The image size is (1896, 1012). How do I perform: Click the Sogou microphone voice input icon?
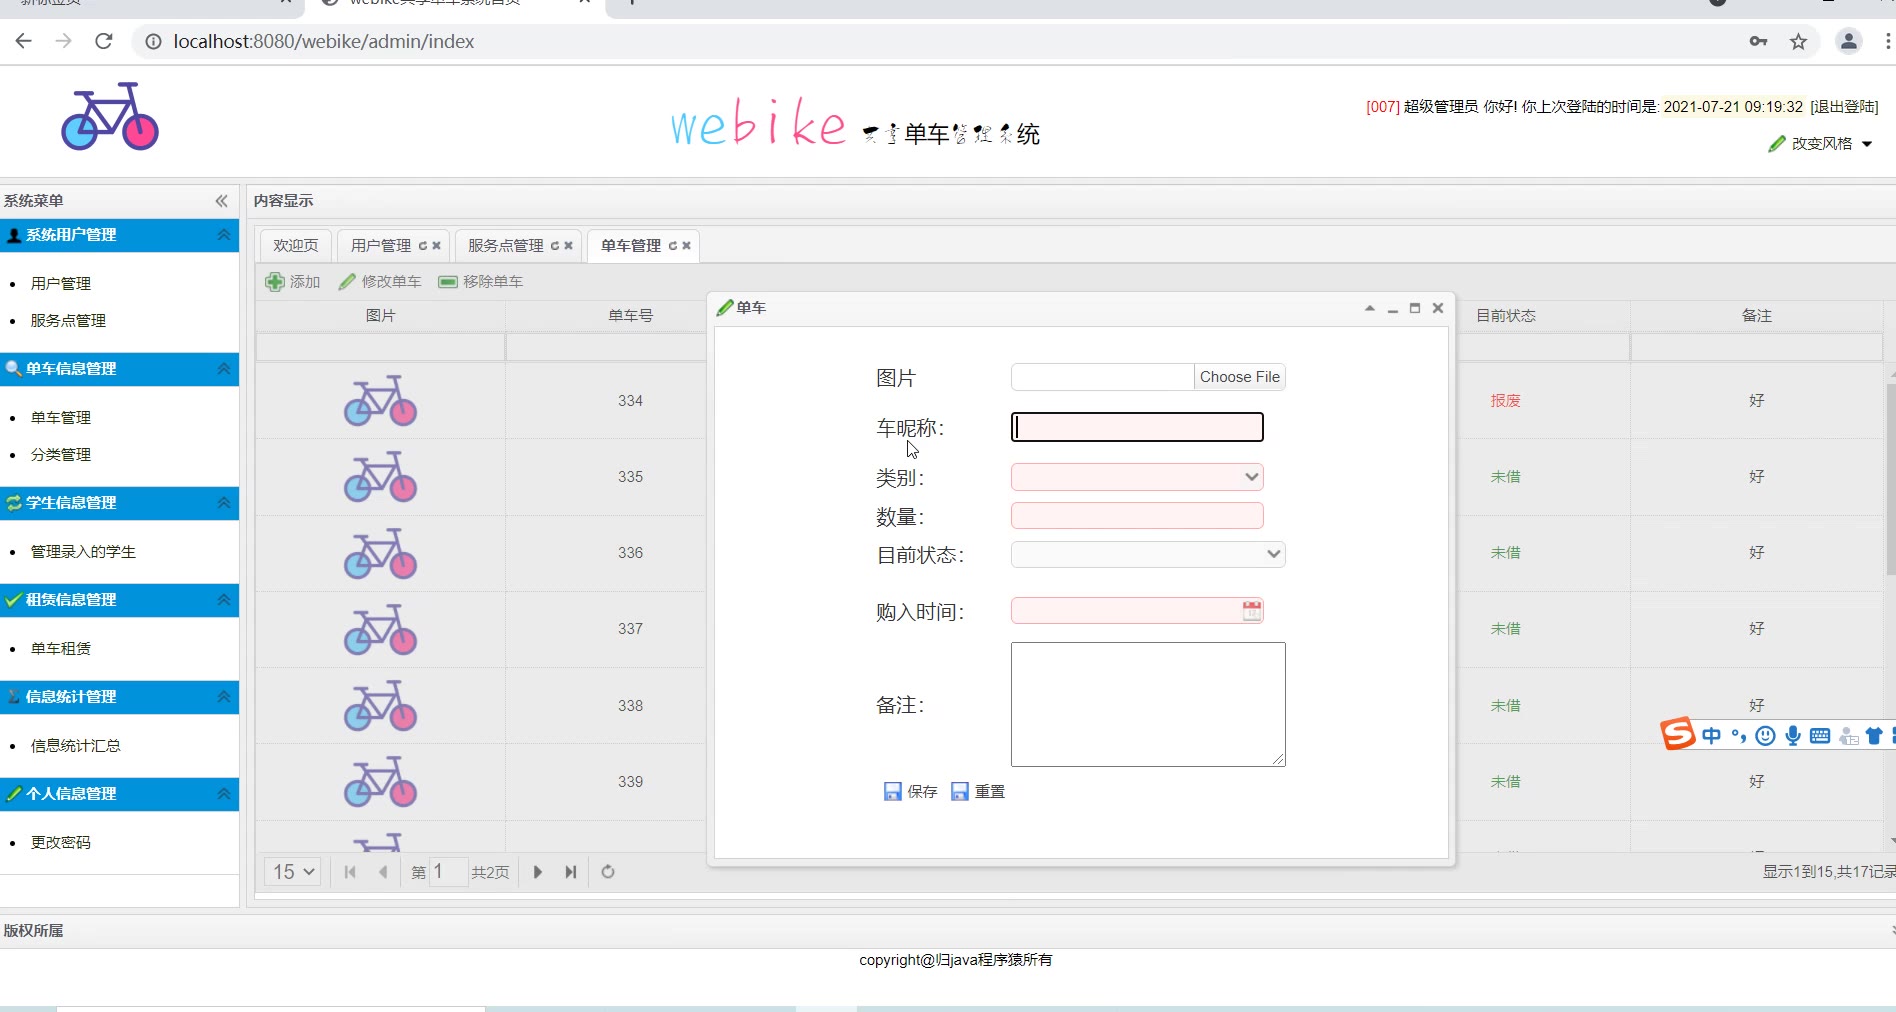pos(1793,736)
